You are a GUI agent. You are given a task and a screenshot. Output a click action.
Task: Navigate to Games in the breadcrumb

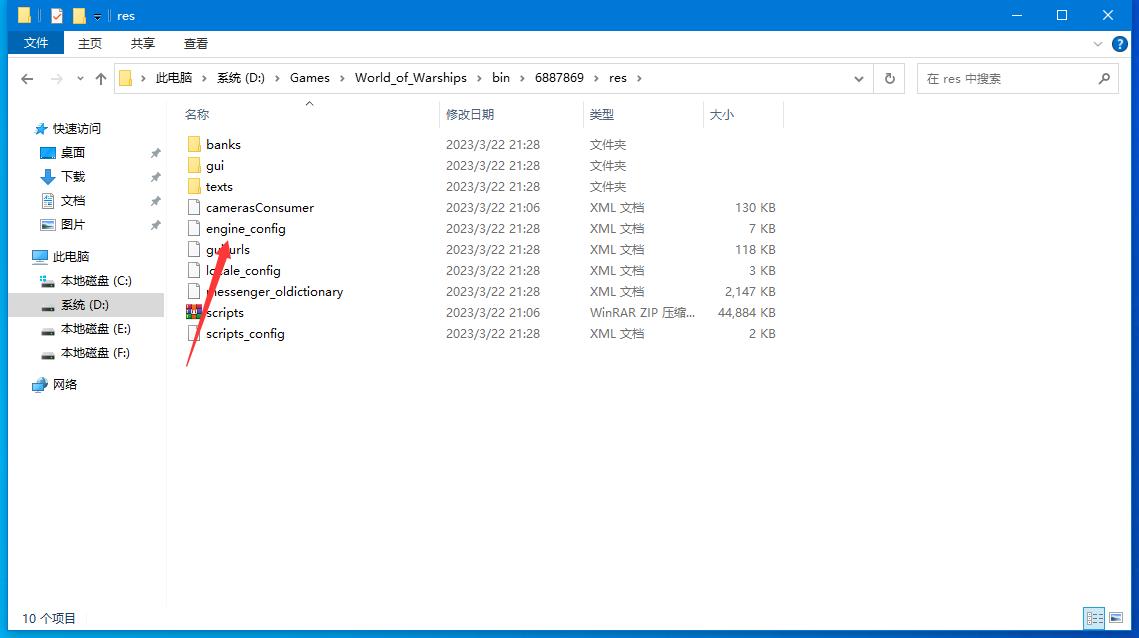[x=309, y=78]
